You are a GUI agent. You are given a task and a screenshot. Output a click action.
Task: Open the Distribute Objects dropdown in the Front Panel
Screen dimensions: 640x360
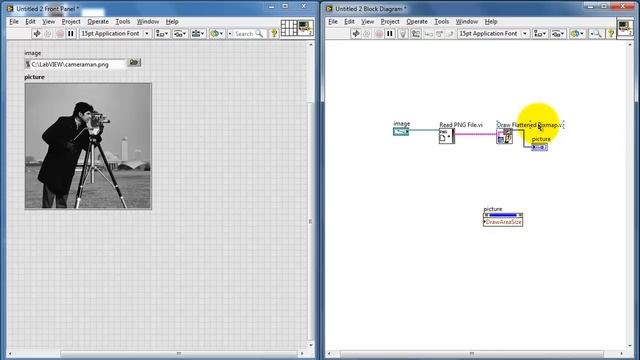point(180,33)
